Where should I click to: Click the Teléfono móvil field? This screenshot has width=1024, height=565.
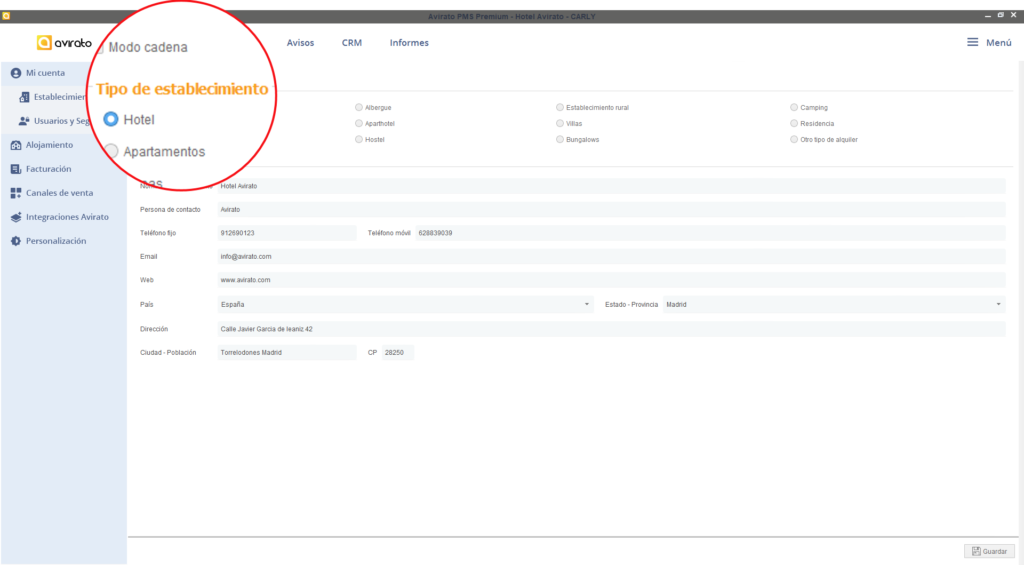click(x=711, y=233)
